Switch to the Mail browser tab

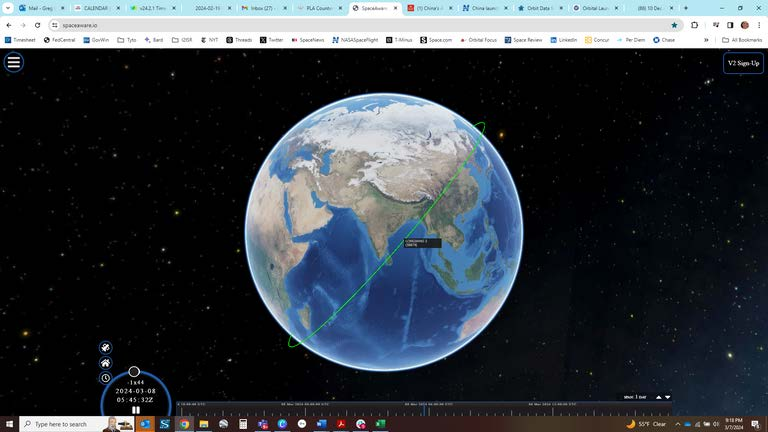pos(42,8)
